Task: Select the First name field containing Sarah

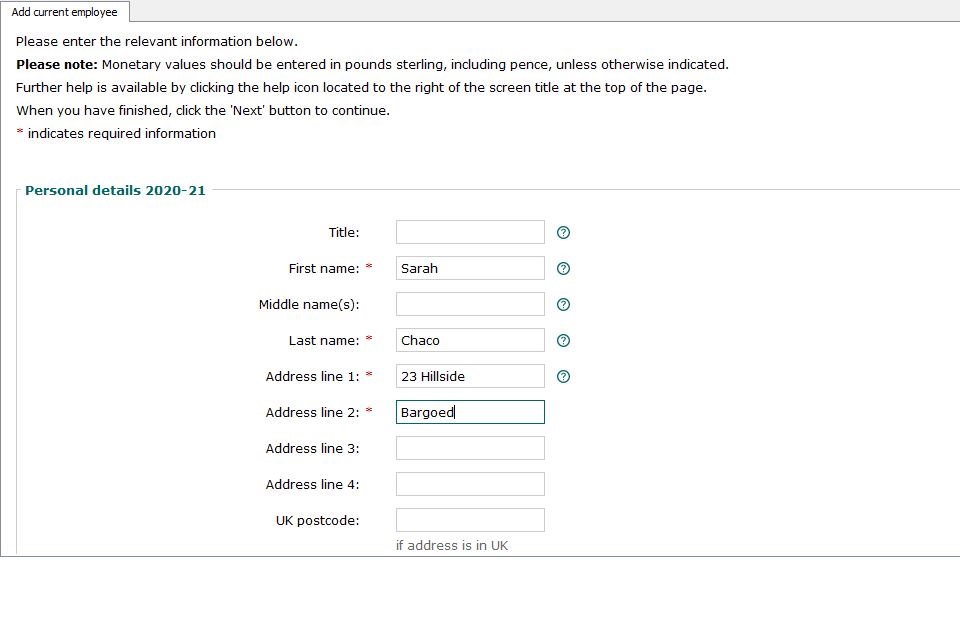Action: (470, 268)
